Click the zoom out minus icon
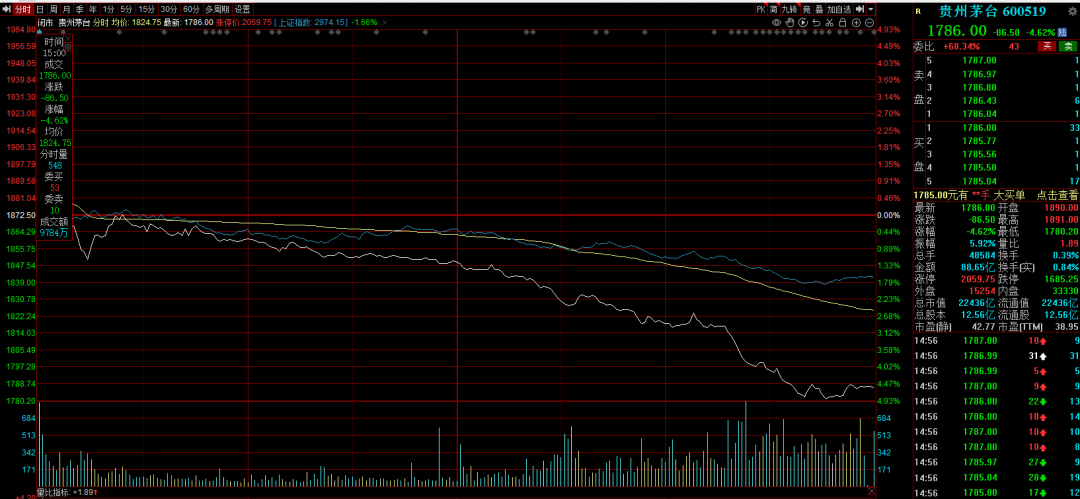The width and height of the screenshot is (1080, 499). click(x=869, y=22)
